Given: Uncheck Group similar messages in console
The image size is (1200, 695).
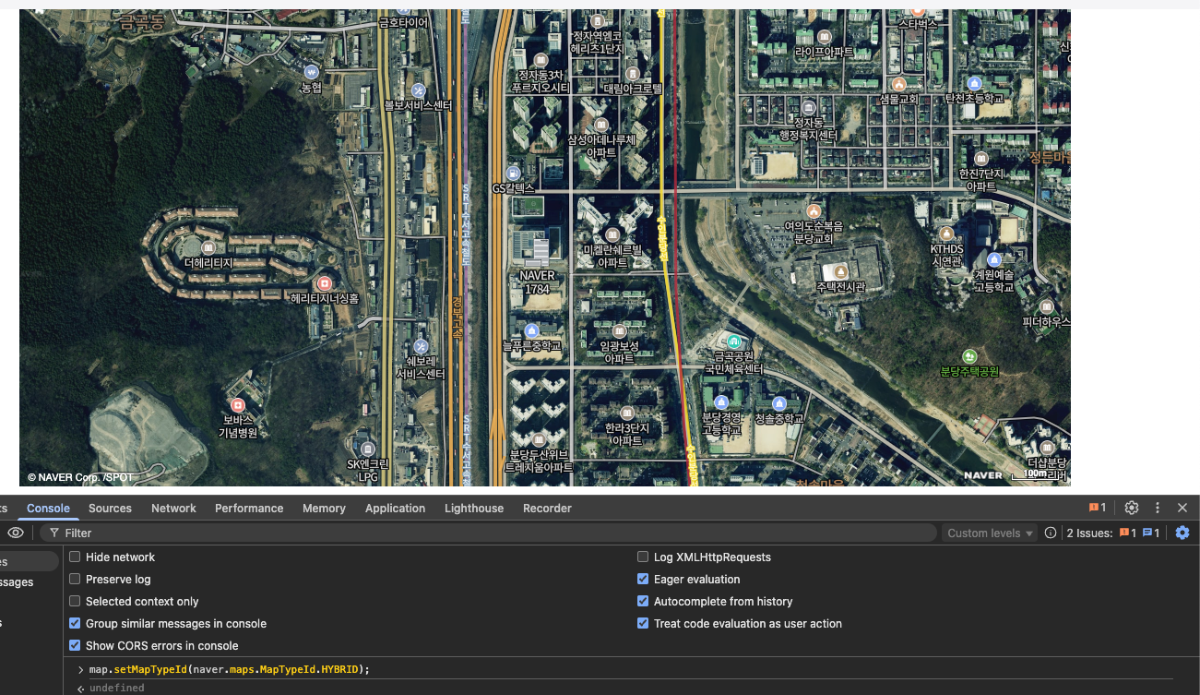Looking at the screenshot, I should (x=75, y=623).
